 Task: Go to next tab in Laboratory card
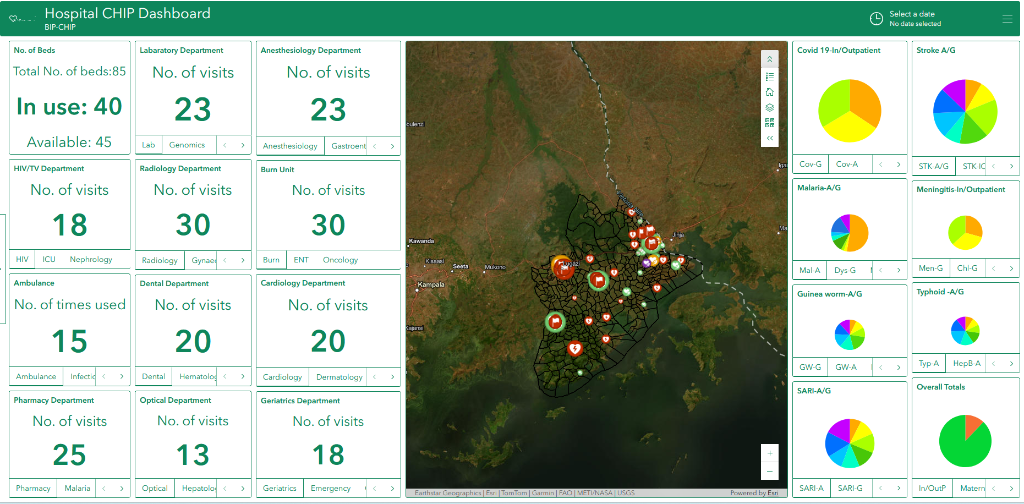coord(242,146)
